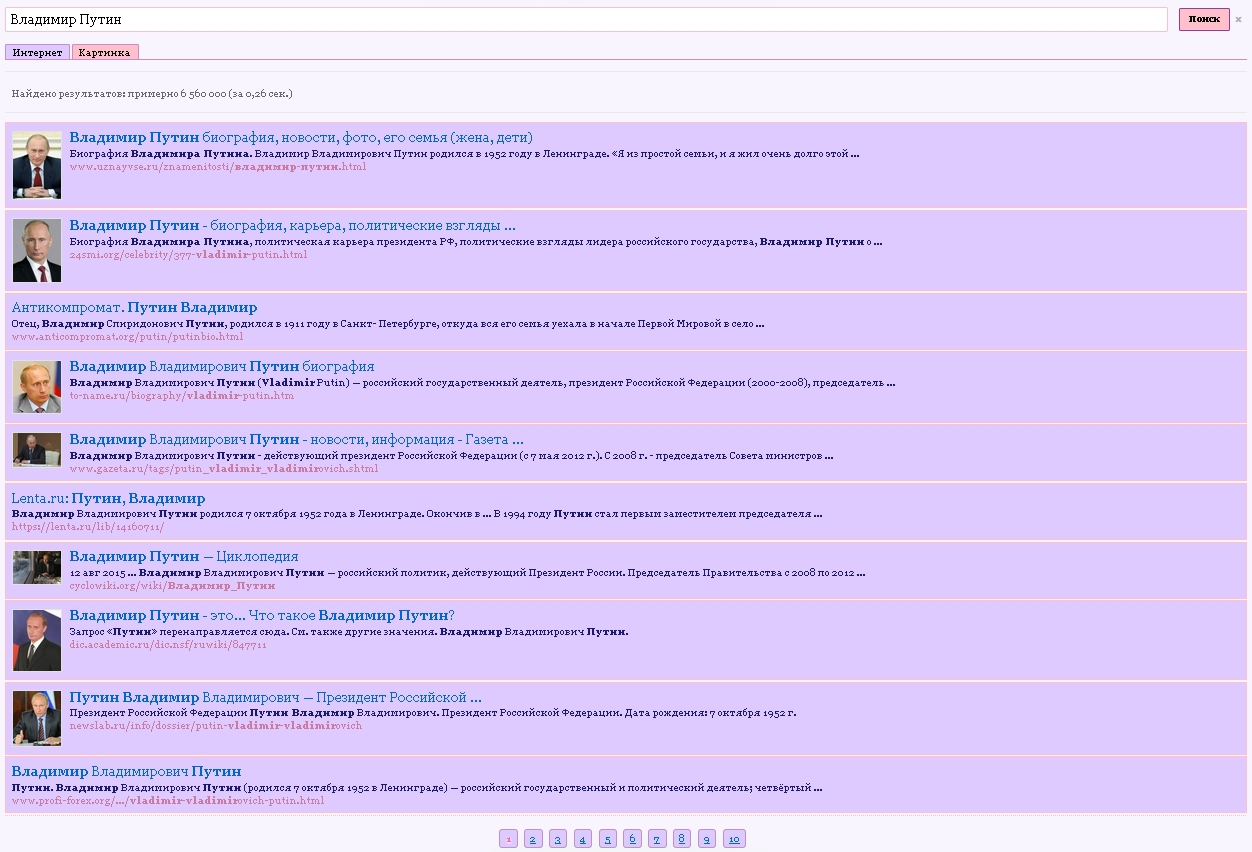The width and height of the screenshot is (1252, 852).
Task: Click thumbnail beside the to-name.ru result
Action: coord(37,387)
